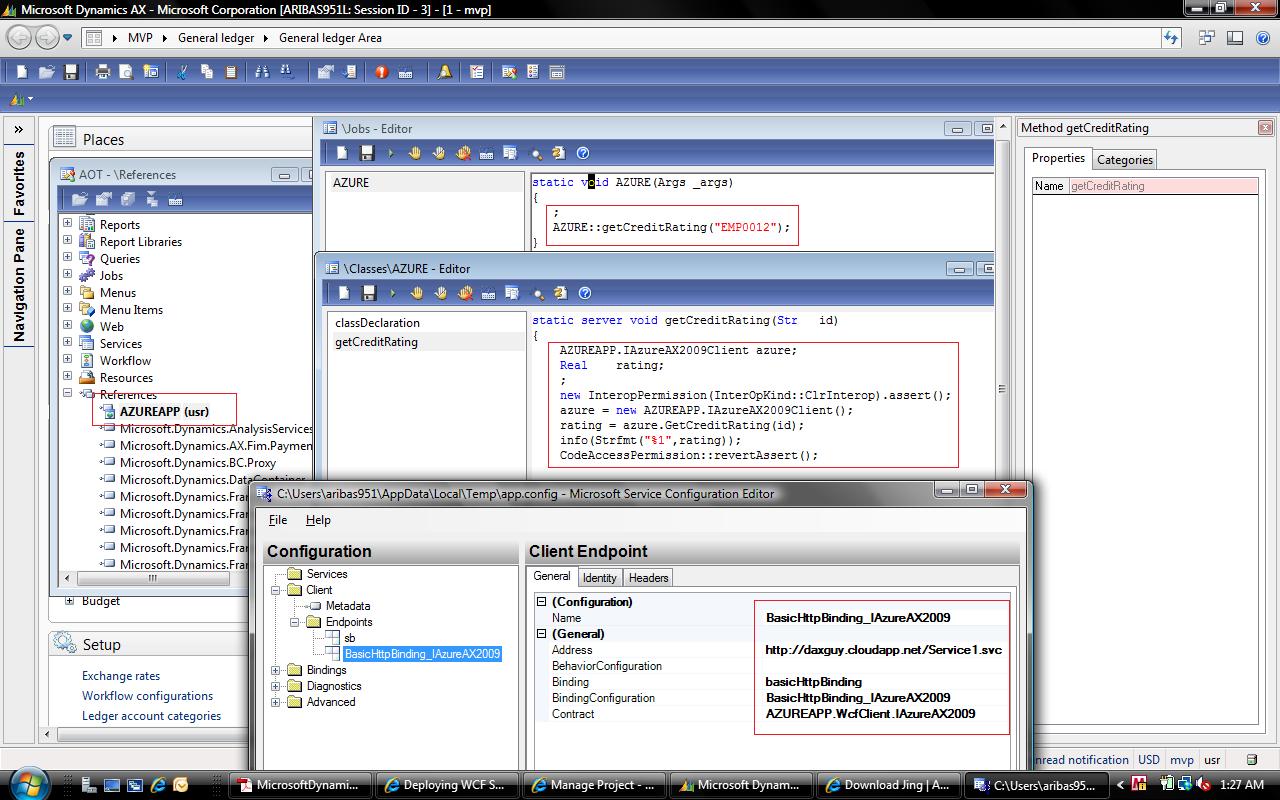Select AZUREAPP (usr) reference

click(164, 411)
